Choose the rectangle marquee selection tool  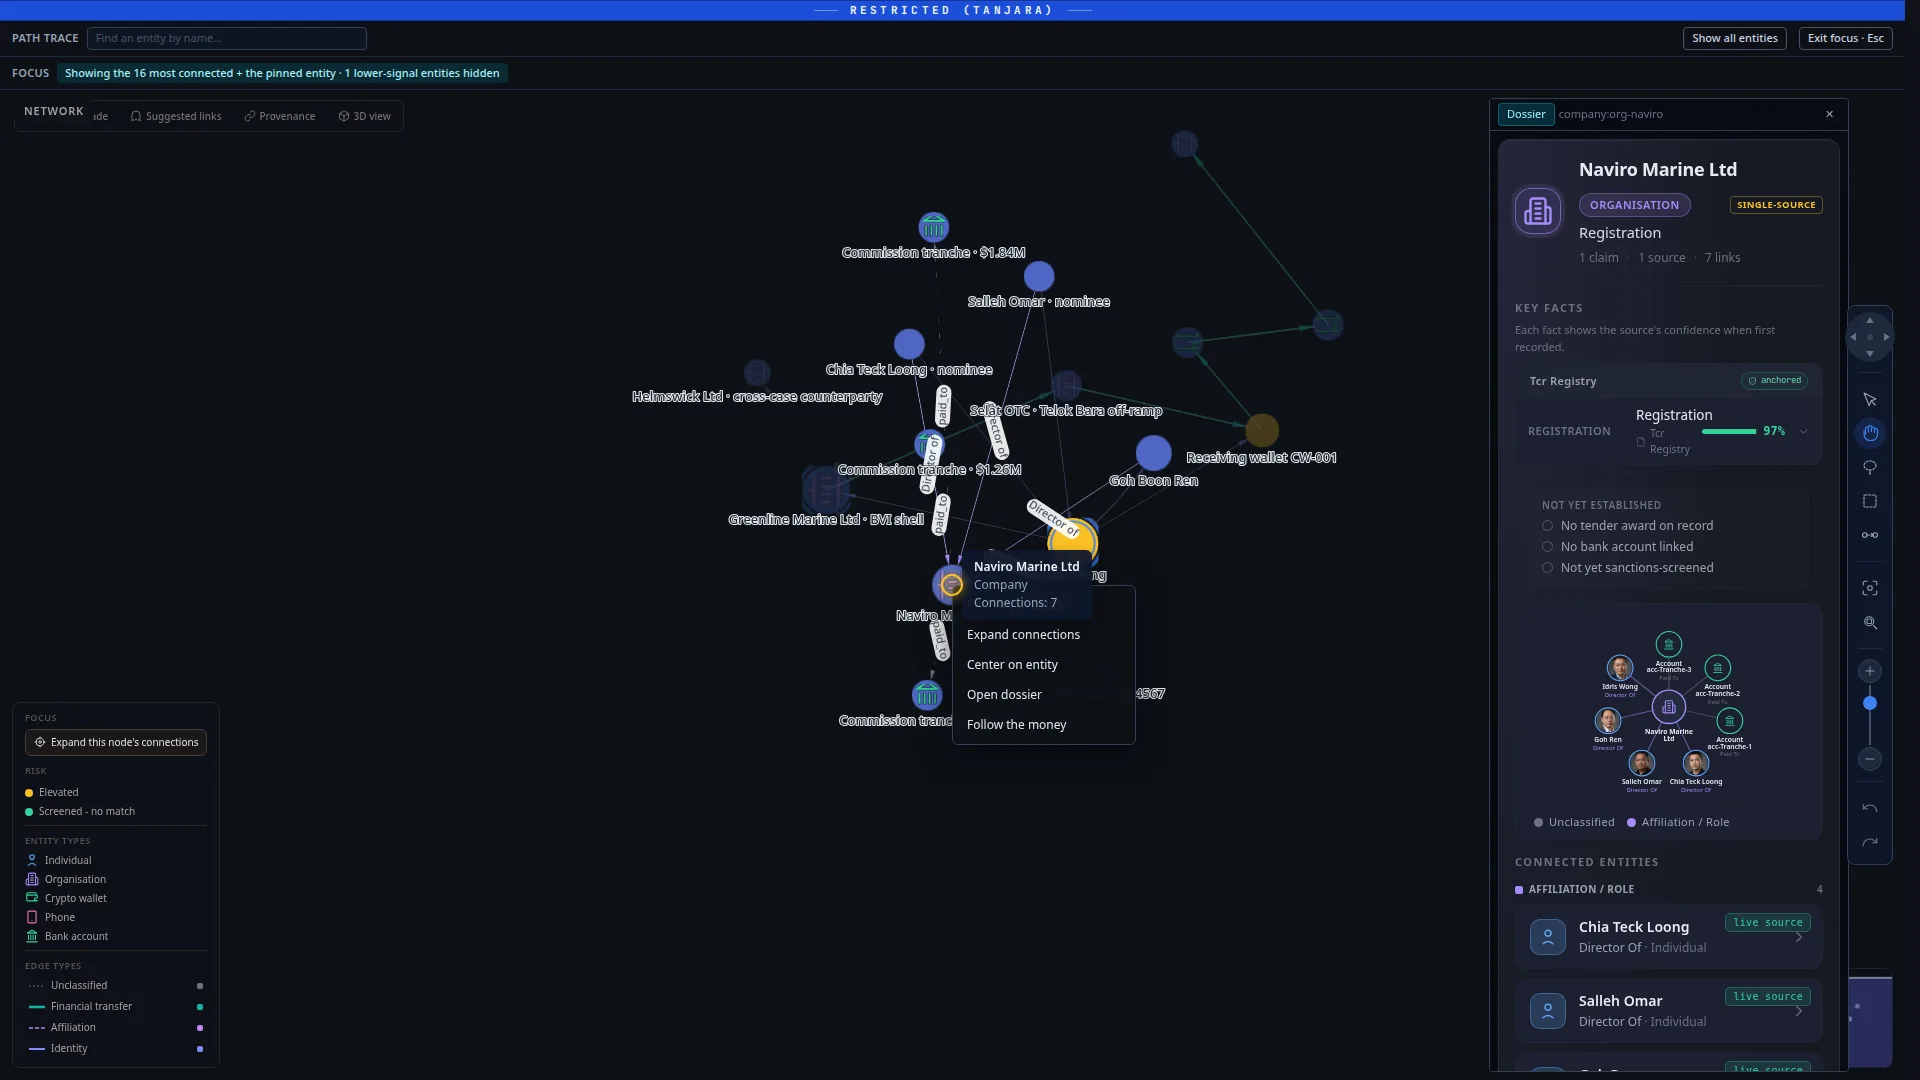click(1869, 501)
